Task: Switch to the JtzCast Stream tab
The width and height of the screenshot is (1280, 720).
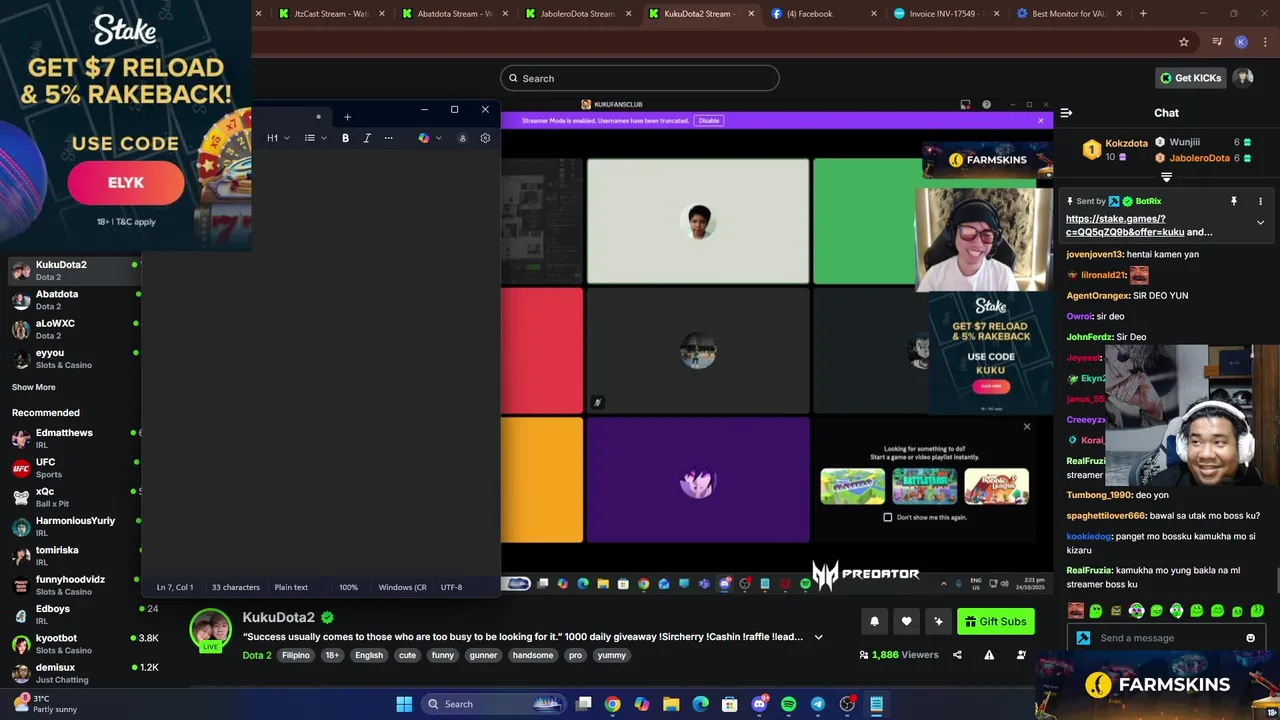Action: (331, 14)
